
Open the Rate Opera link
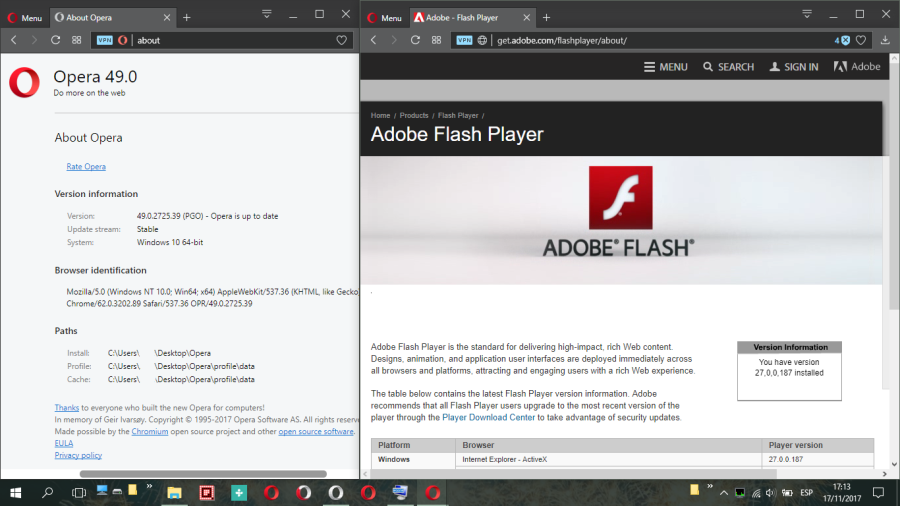[86, 166]
